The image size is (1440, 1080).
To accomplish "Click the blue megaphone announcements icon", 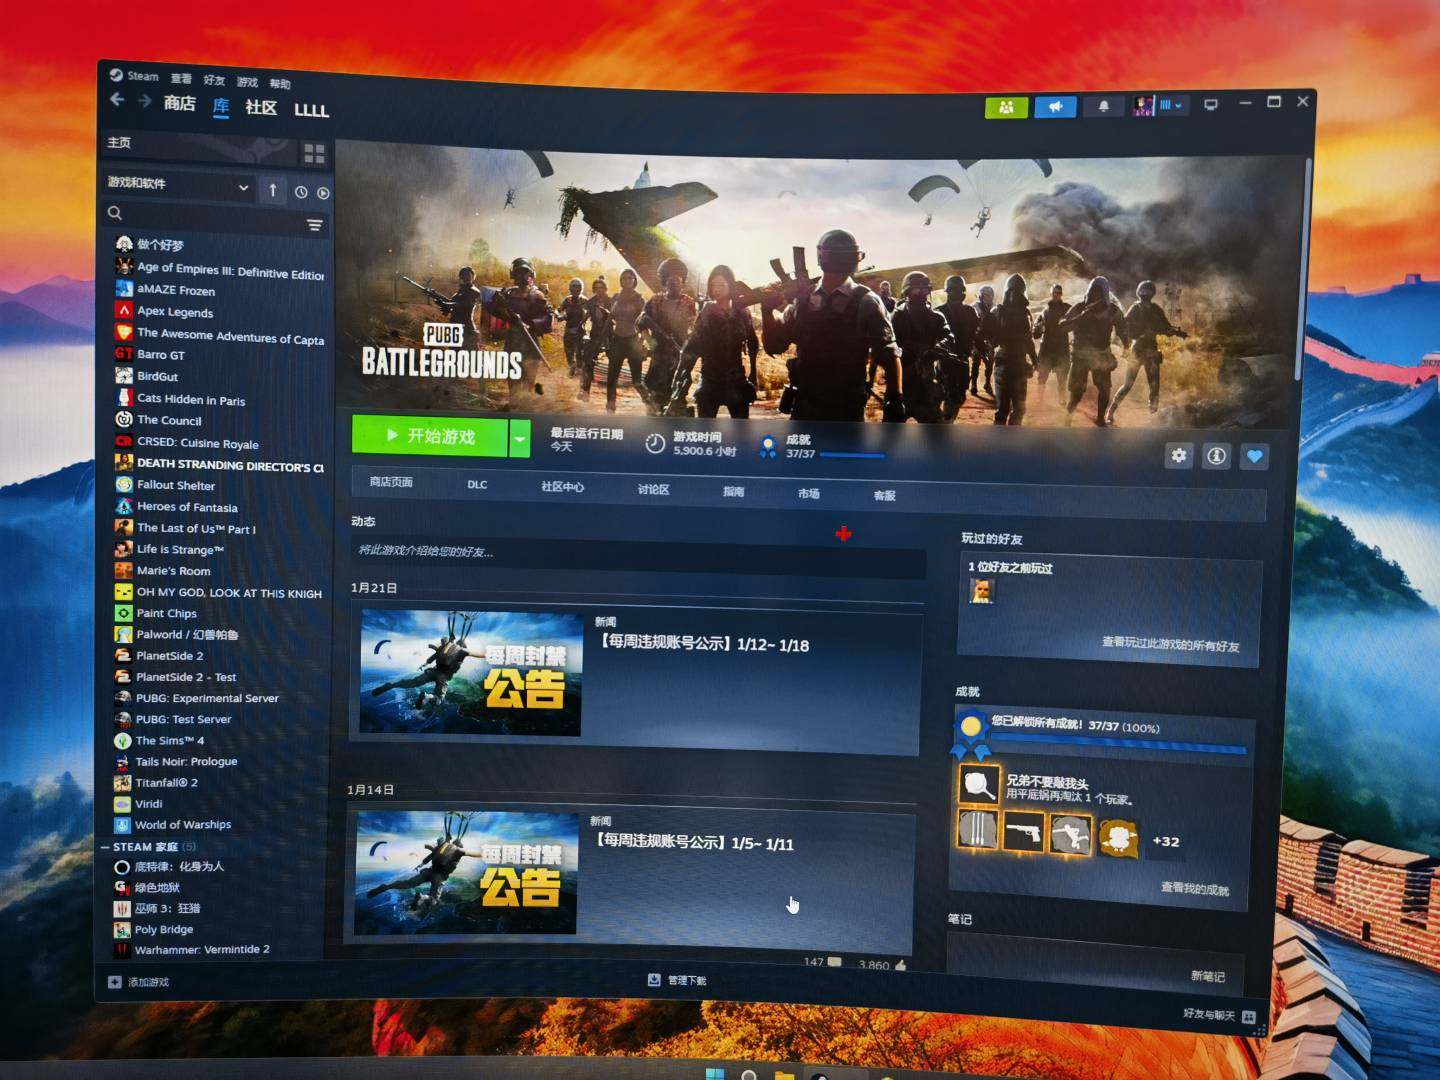I will pos(1055,107).
